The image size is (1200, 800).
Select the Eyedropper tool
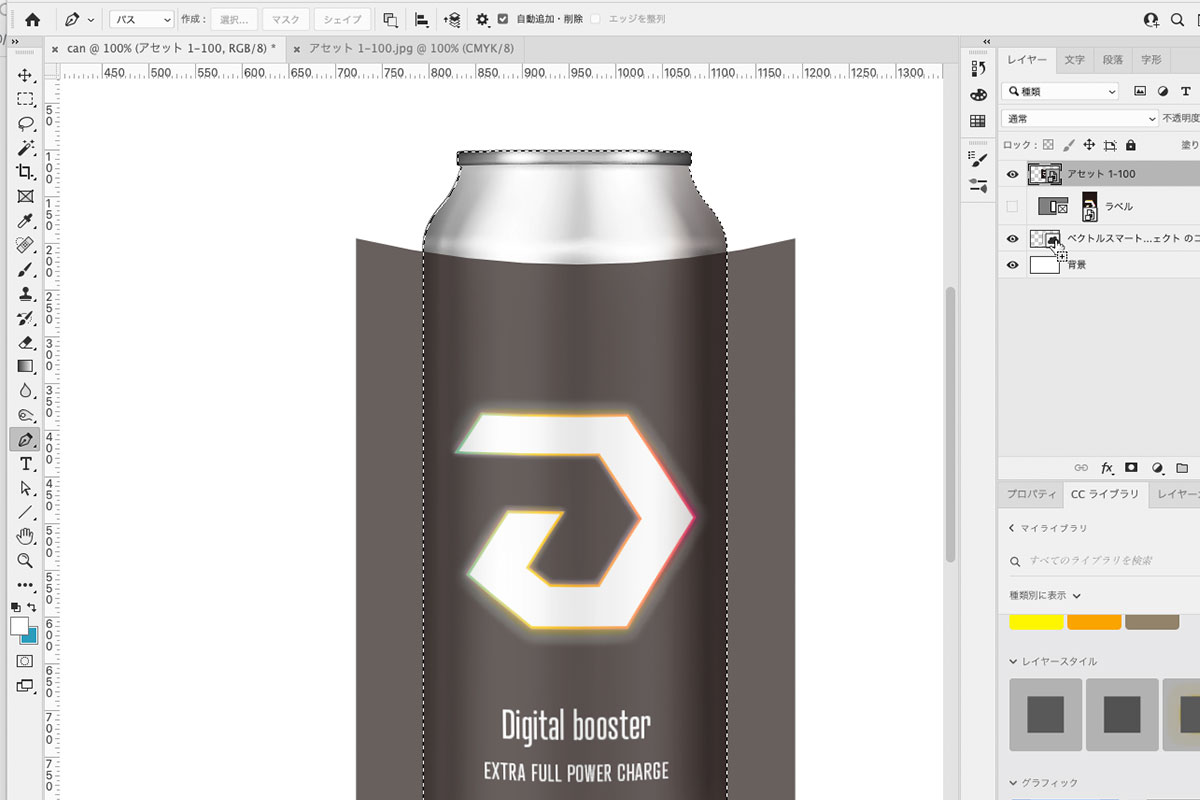(26, 221)
